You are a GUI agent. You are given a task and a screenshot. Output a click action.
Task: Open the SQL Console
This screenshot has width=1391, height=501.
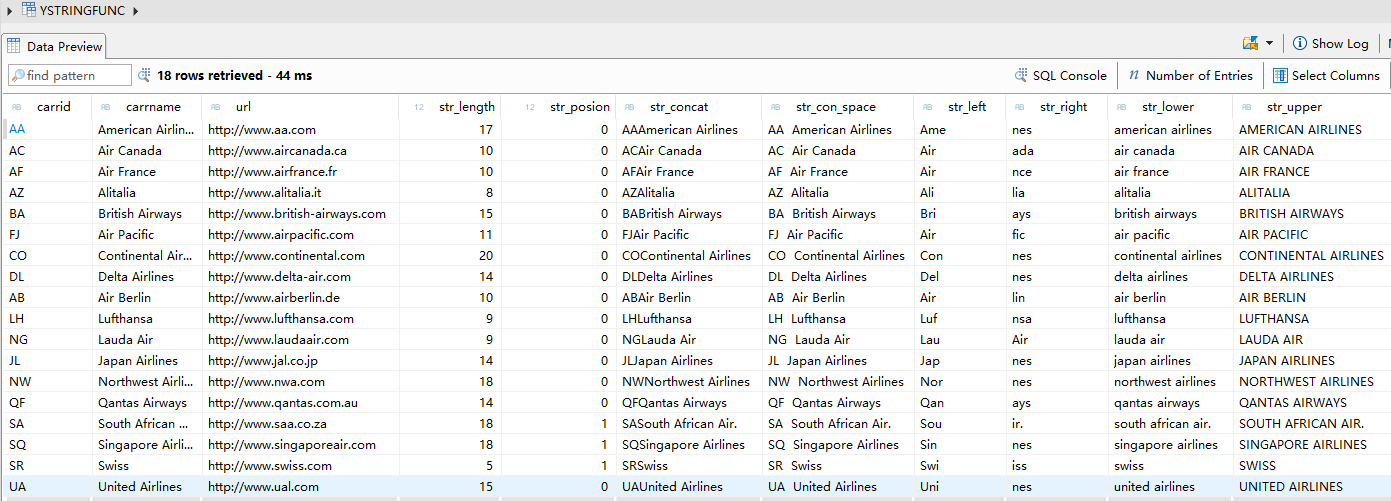coord(1069,75)
